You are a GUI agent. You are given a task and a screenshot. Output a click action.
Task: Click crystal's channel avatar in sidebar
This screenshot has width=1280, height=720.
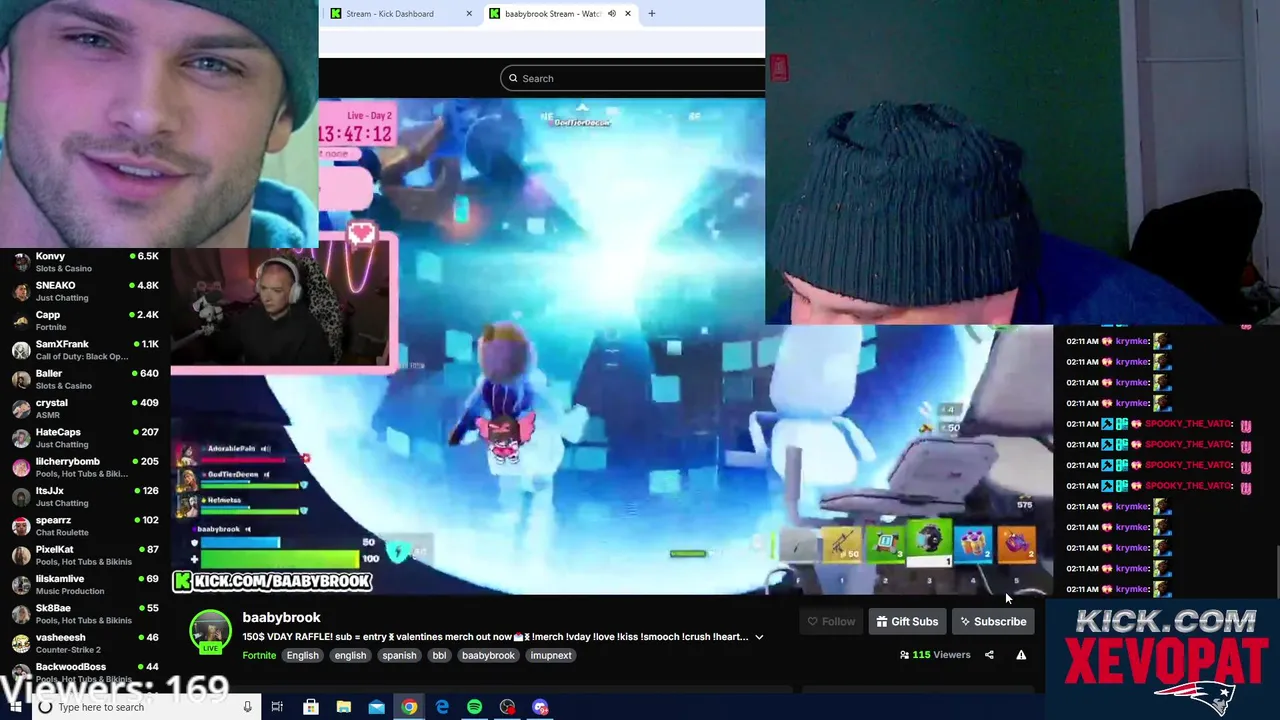pyautogui.click(x=21, y=408)
